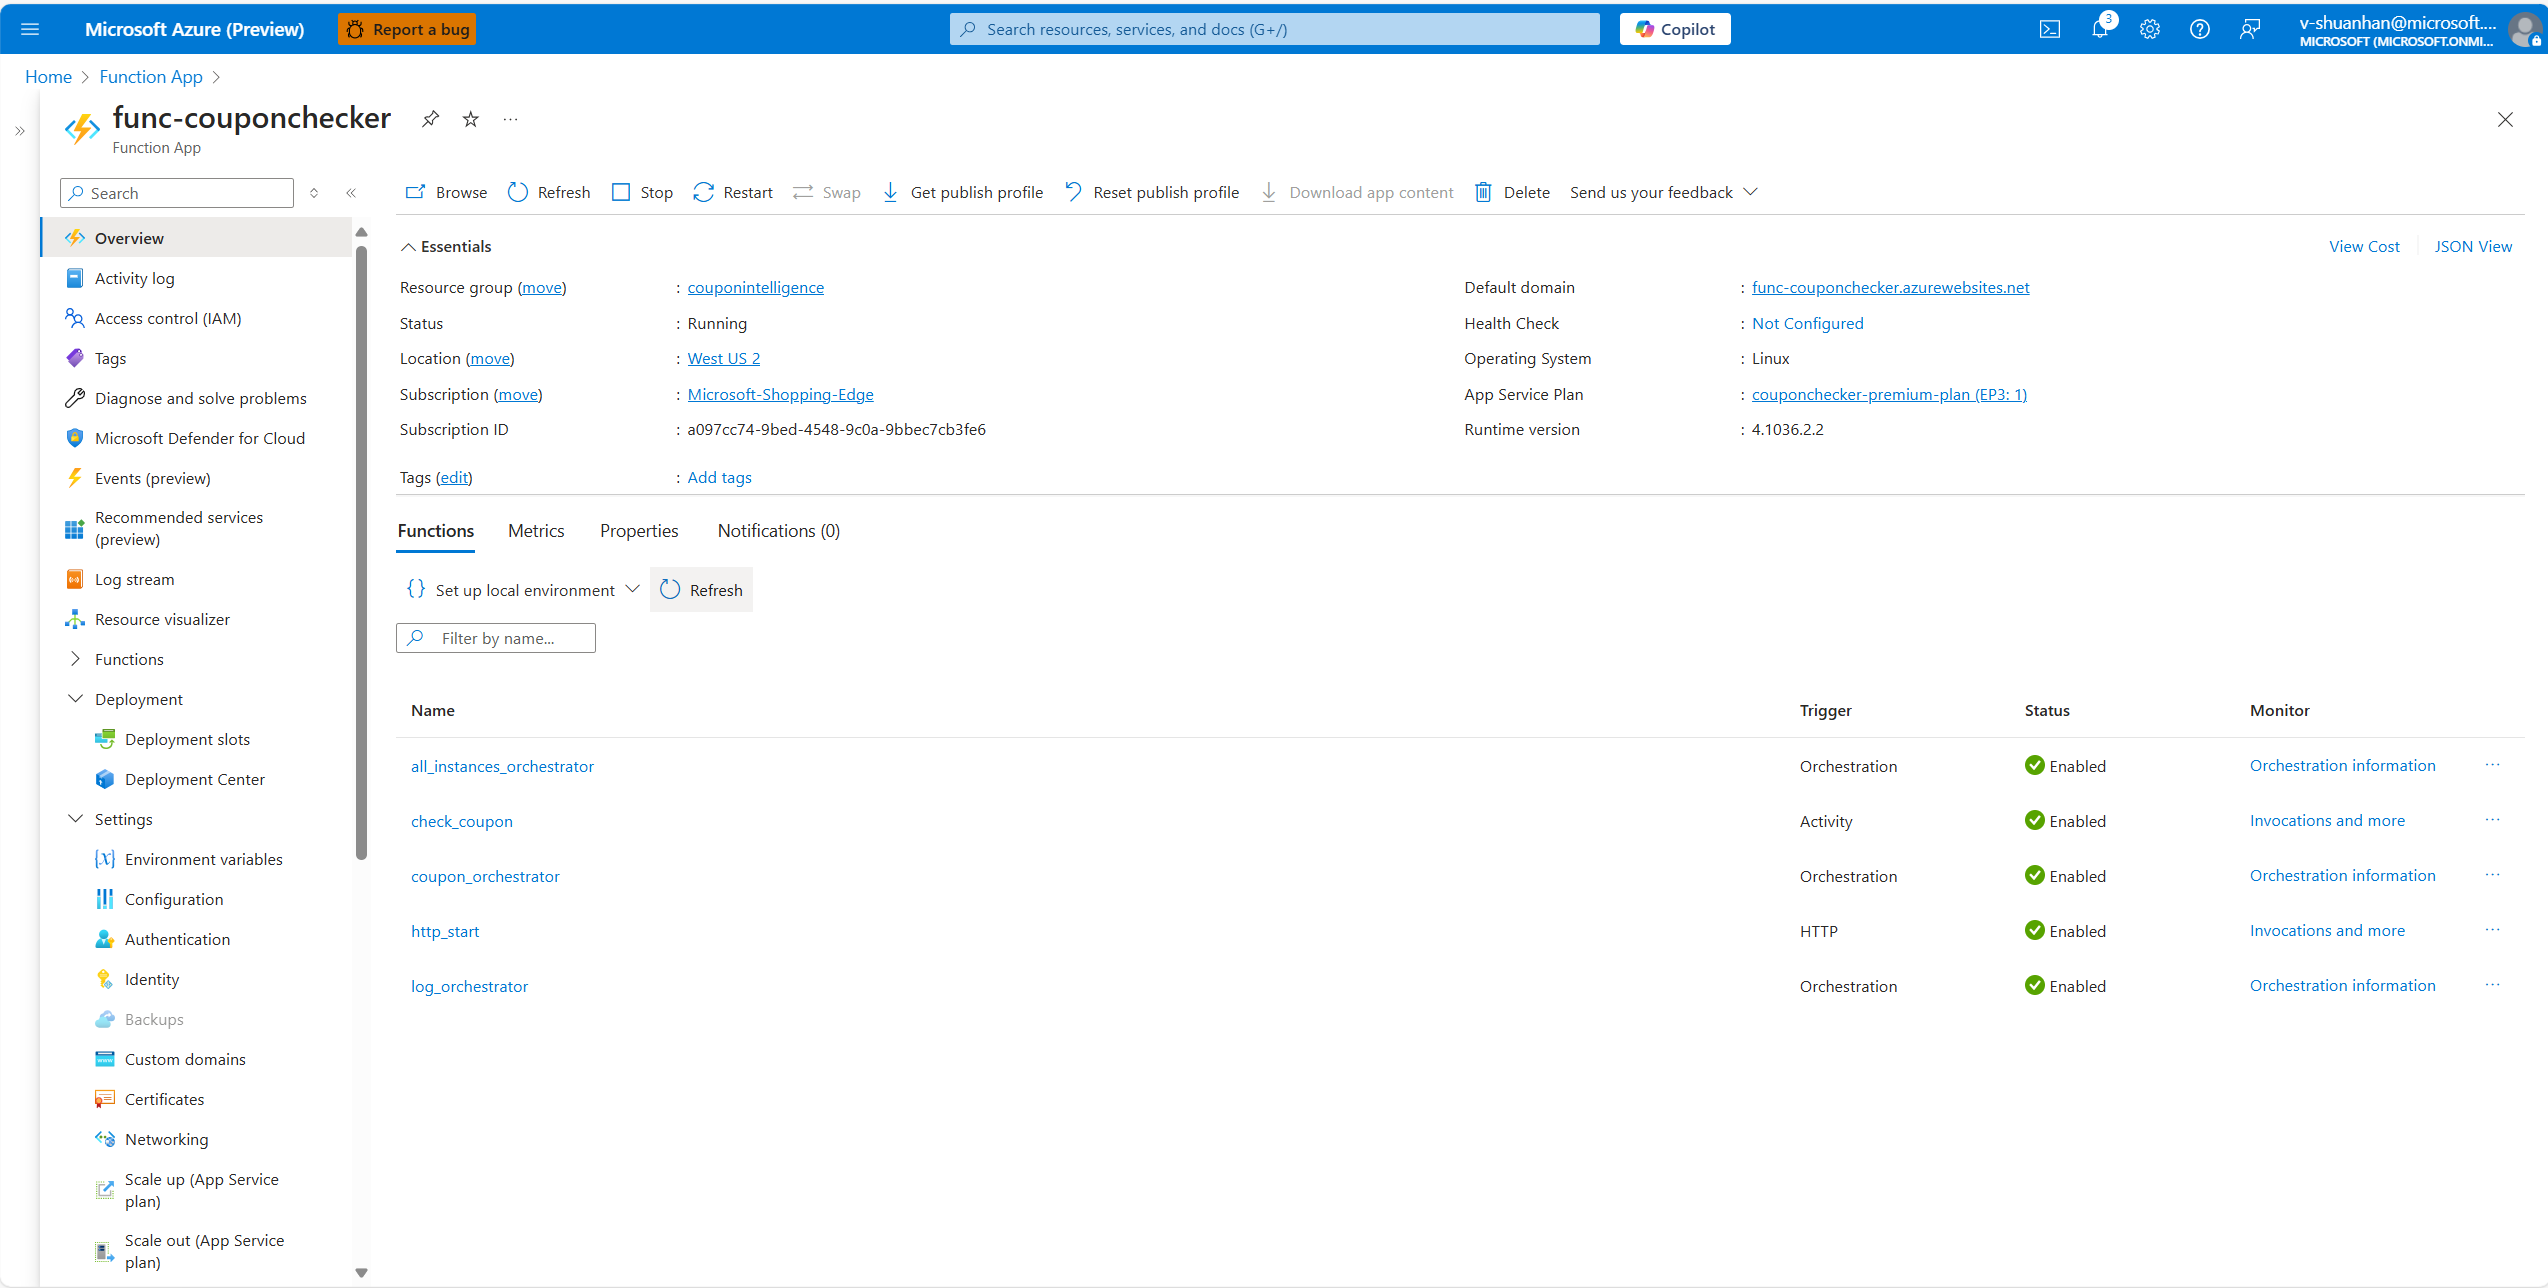
Task: Open more actions for all_instances_orchestrator row
Action: 2493,765
